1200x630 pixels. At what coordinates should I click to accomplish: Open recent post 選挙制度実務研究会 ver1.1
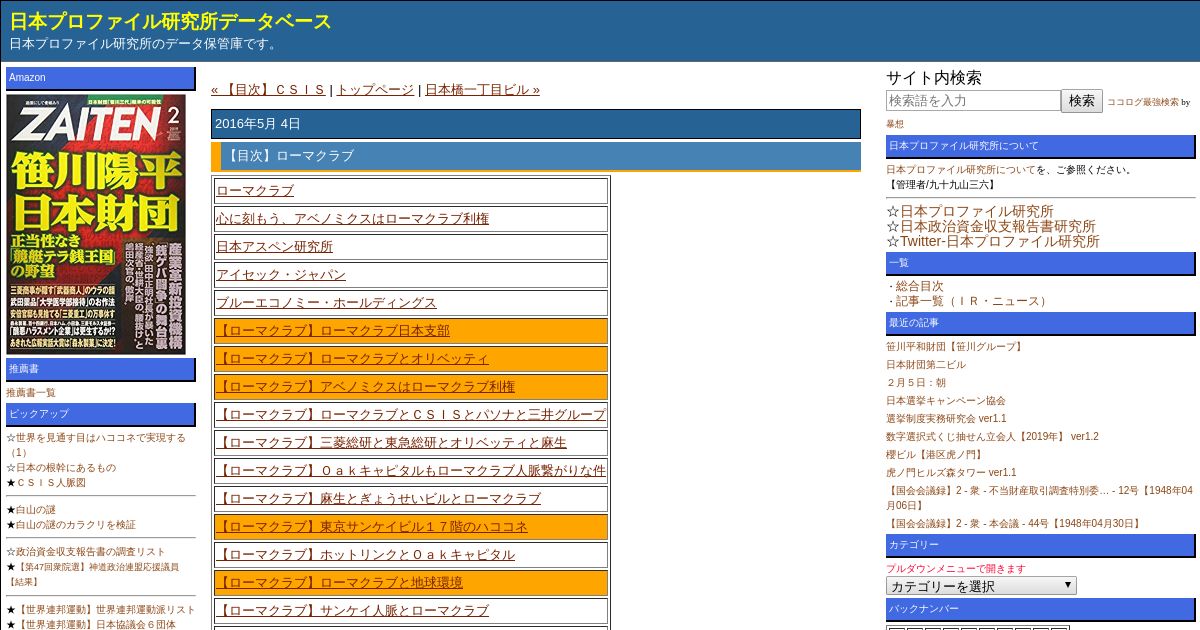[x=946, y=419]
